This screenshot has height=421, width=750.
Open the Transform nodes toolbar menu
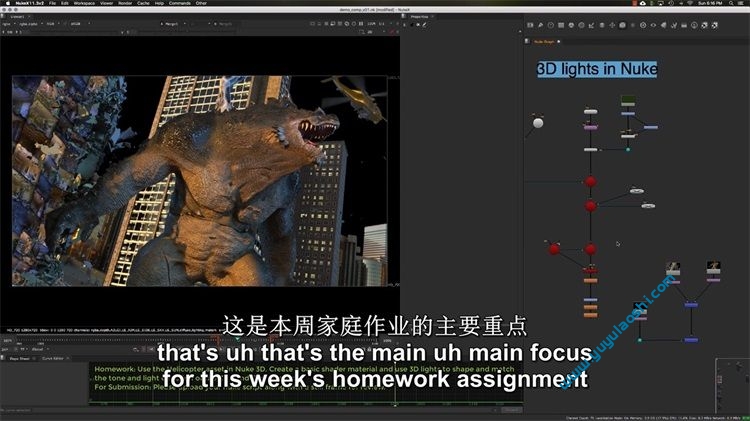[612, 25]
